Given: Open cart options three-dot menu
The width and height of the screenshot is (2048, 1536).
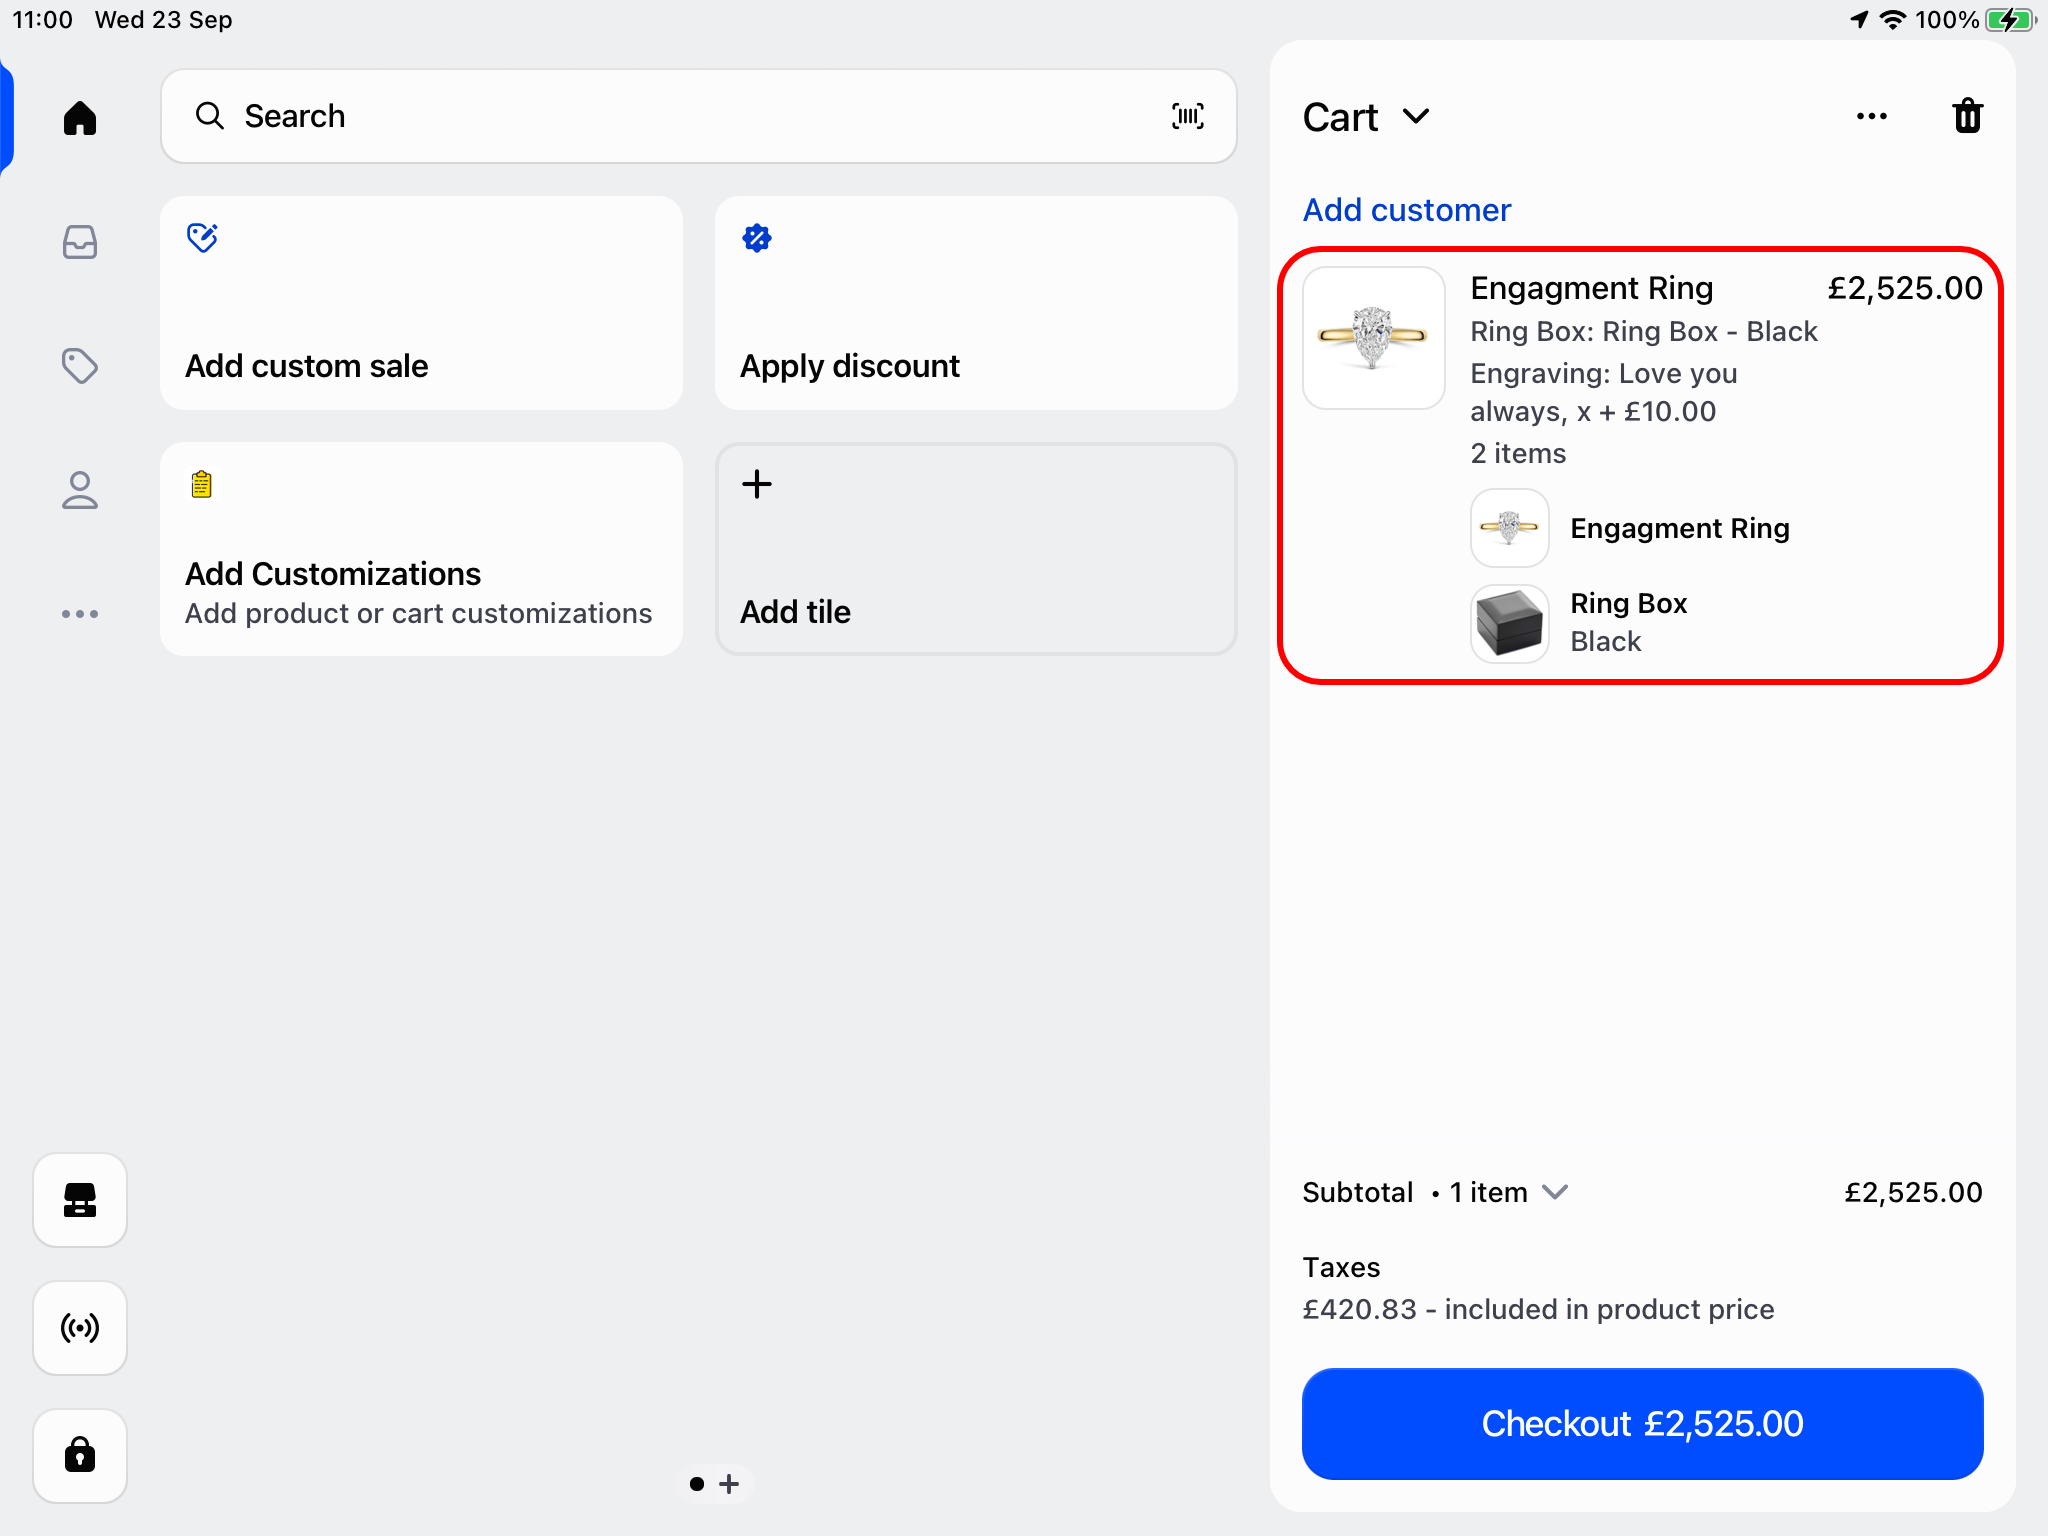Looking at the screenshot, I should [1872, 116].
